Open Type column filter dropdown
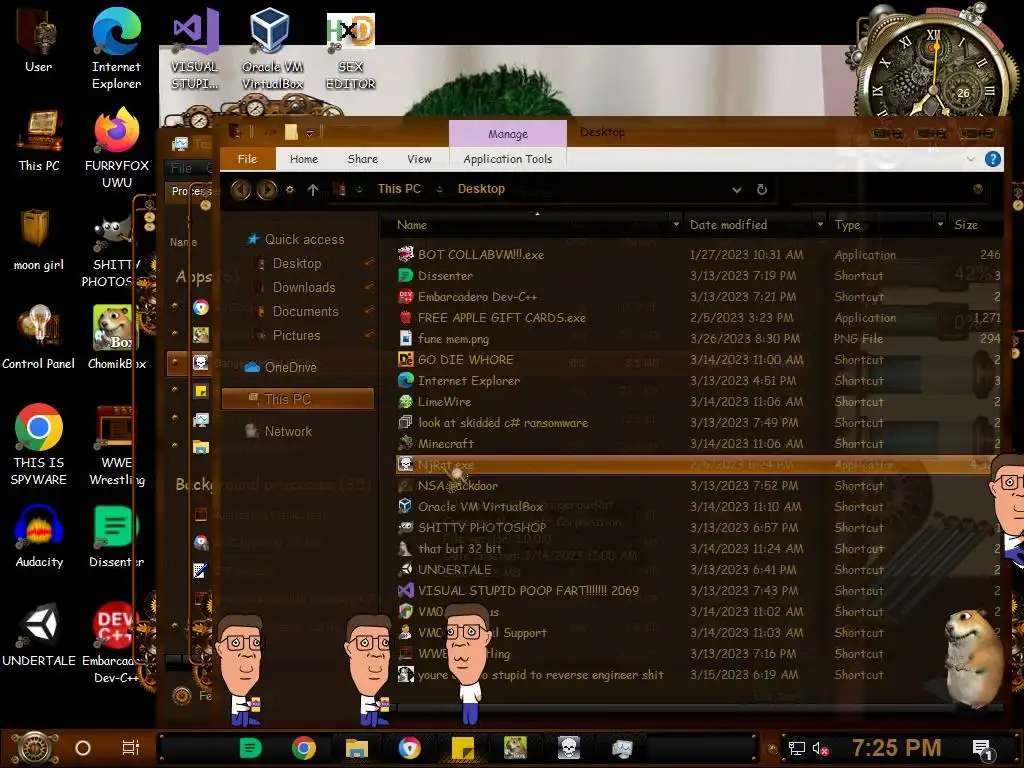Viewport: 1024px width, 768px height. click(x=940, y=224)
